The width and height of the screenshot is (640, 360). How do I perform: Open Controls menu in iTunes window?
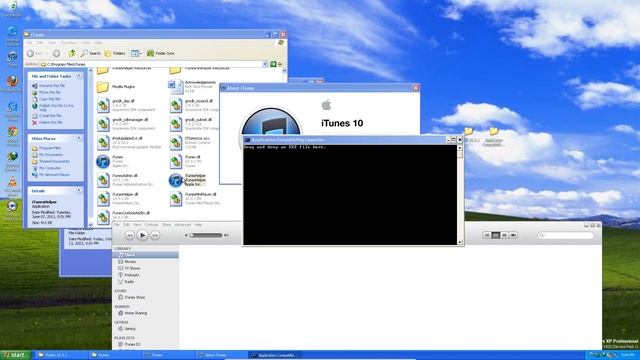151,225
